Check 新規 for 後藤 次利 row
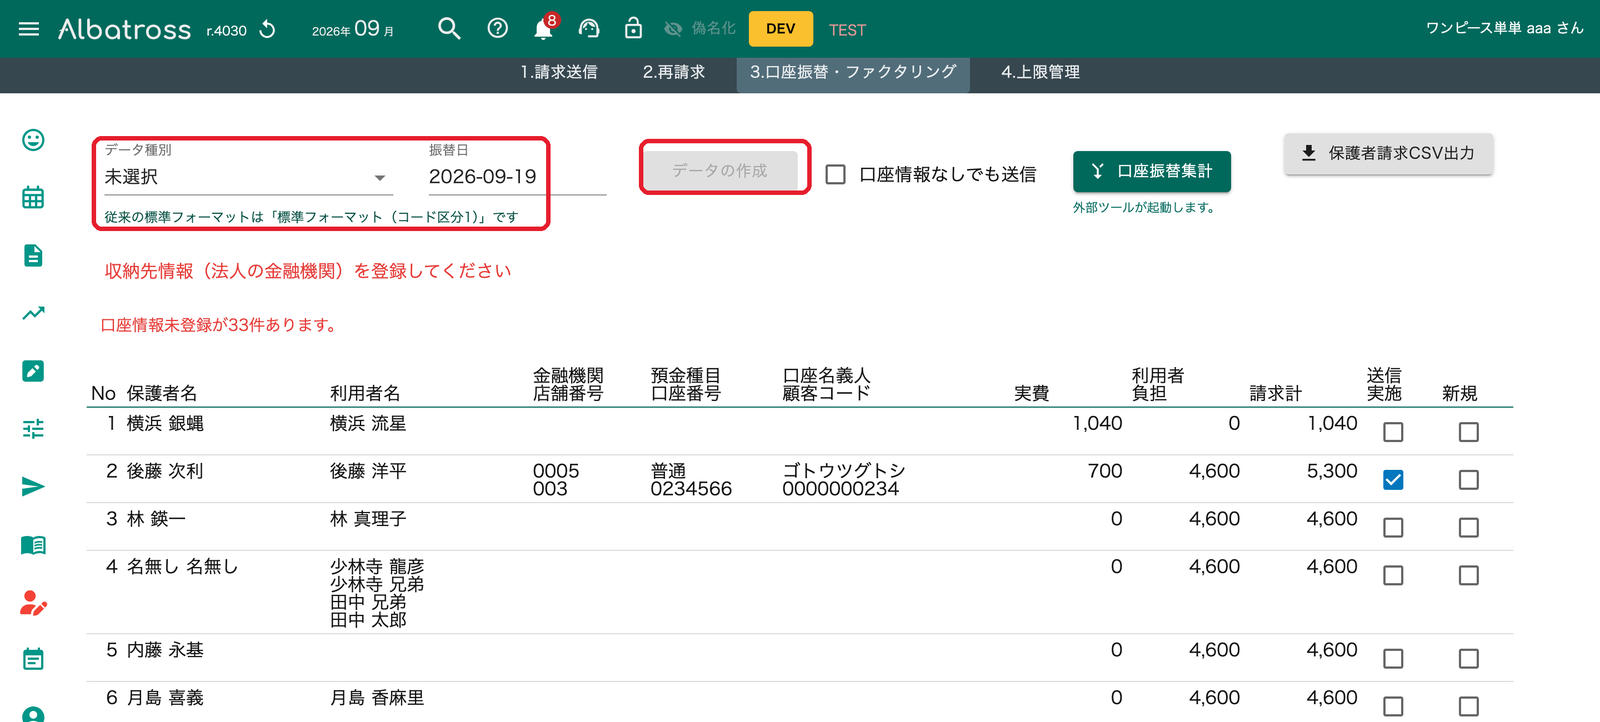The height and width of the screenshot is (722, 1600). [x=1468, y=480]
